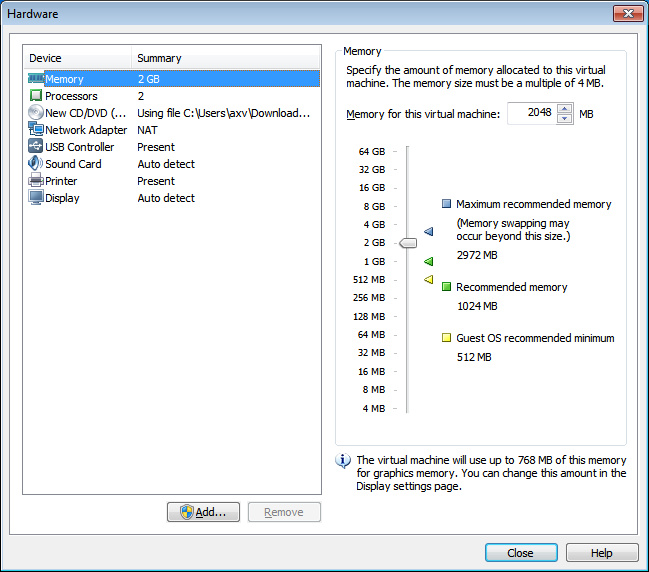Click the Device column header
Viewport: 649px width, 572px height.
point(77,58)
